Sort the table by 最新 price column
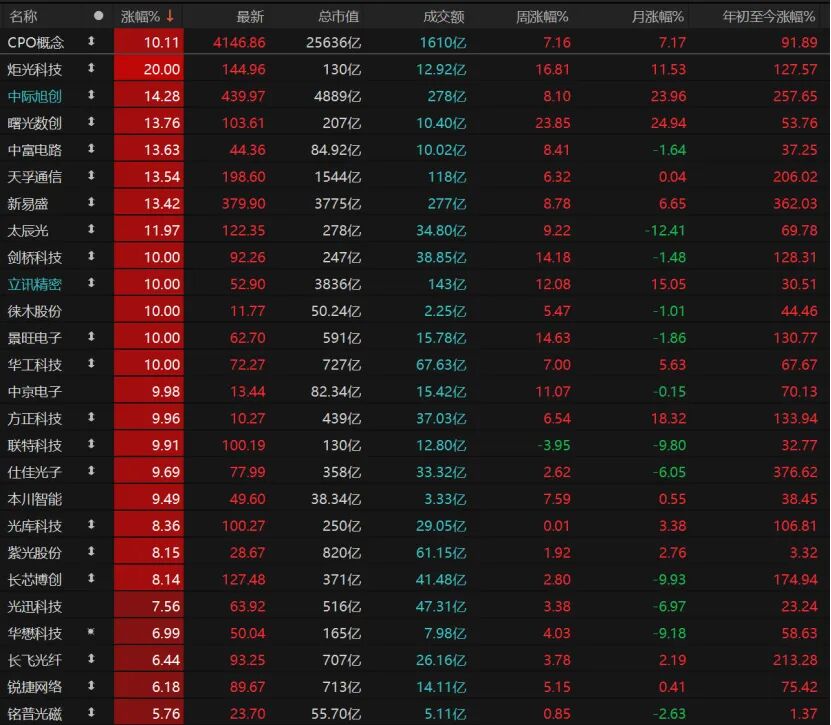831x725 pixels. (x=250, y=16)
